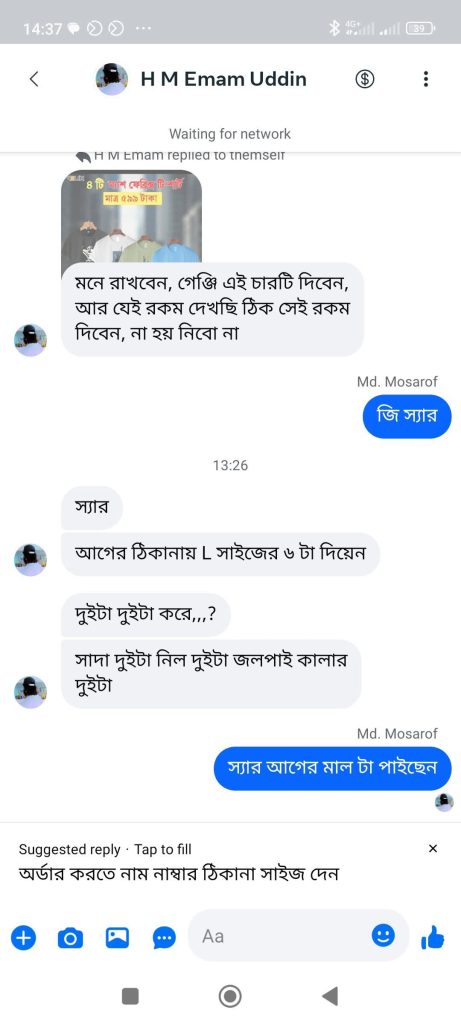Image resolution: width=461 pixels, height=1024 pixels.
Task: Open the emoji smiley picker
Action: click(x=383, y=936)
